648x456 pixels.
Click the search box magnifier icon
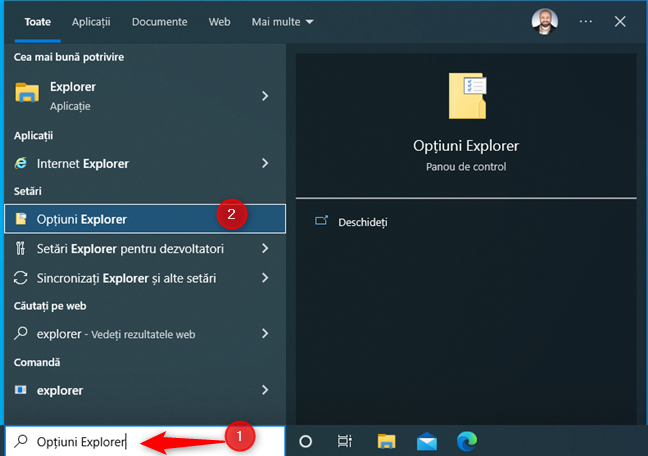(x=21, y=441)
